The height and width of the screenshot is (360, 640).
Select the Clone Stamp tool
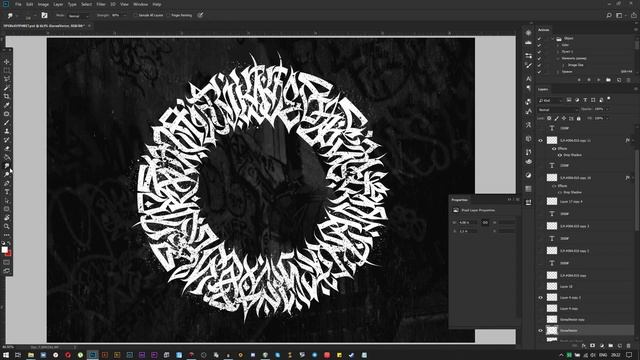7,131
